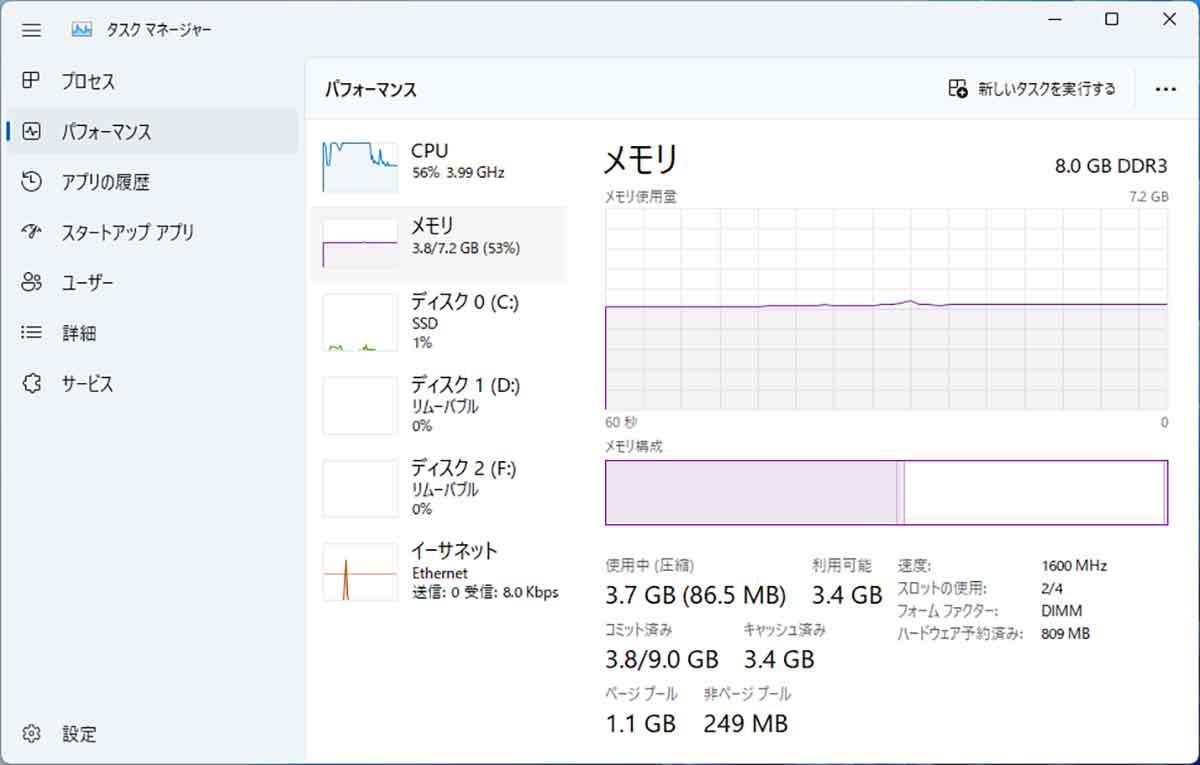Click the 非ページ プール 249 MB value
Viewport: 1200px width, 765px height.
(x=746, y=723)
